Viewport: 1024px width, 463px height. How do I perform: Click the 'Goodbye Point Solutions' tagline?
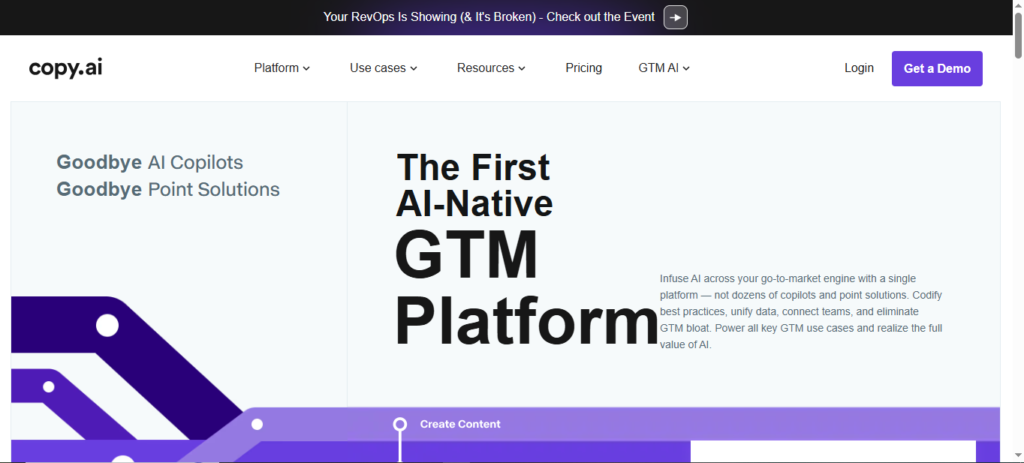click(x=168, y=189)
